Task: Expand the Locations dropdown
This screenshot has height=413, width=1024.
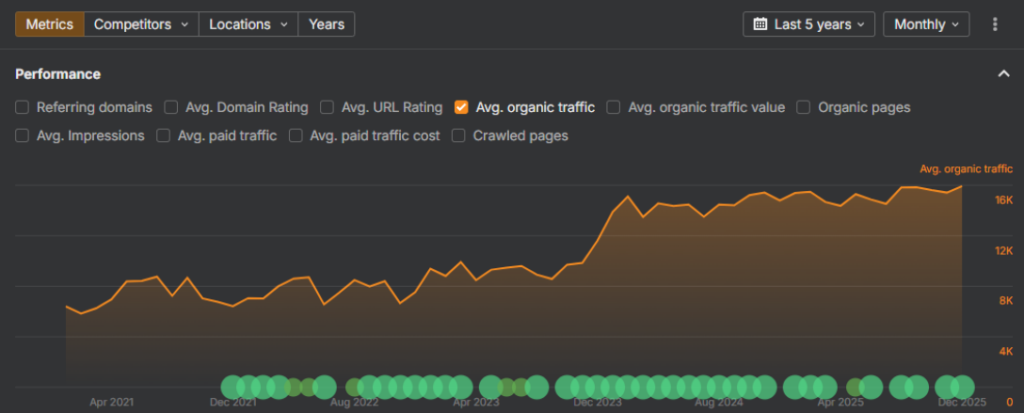Action: pos(248,24)
